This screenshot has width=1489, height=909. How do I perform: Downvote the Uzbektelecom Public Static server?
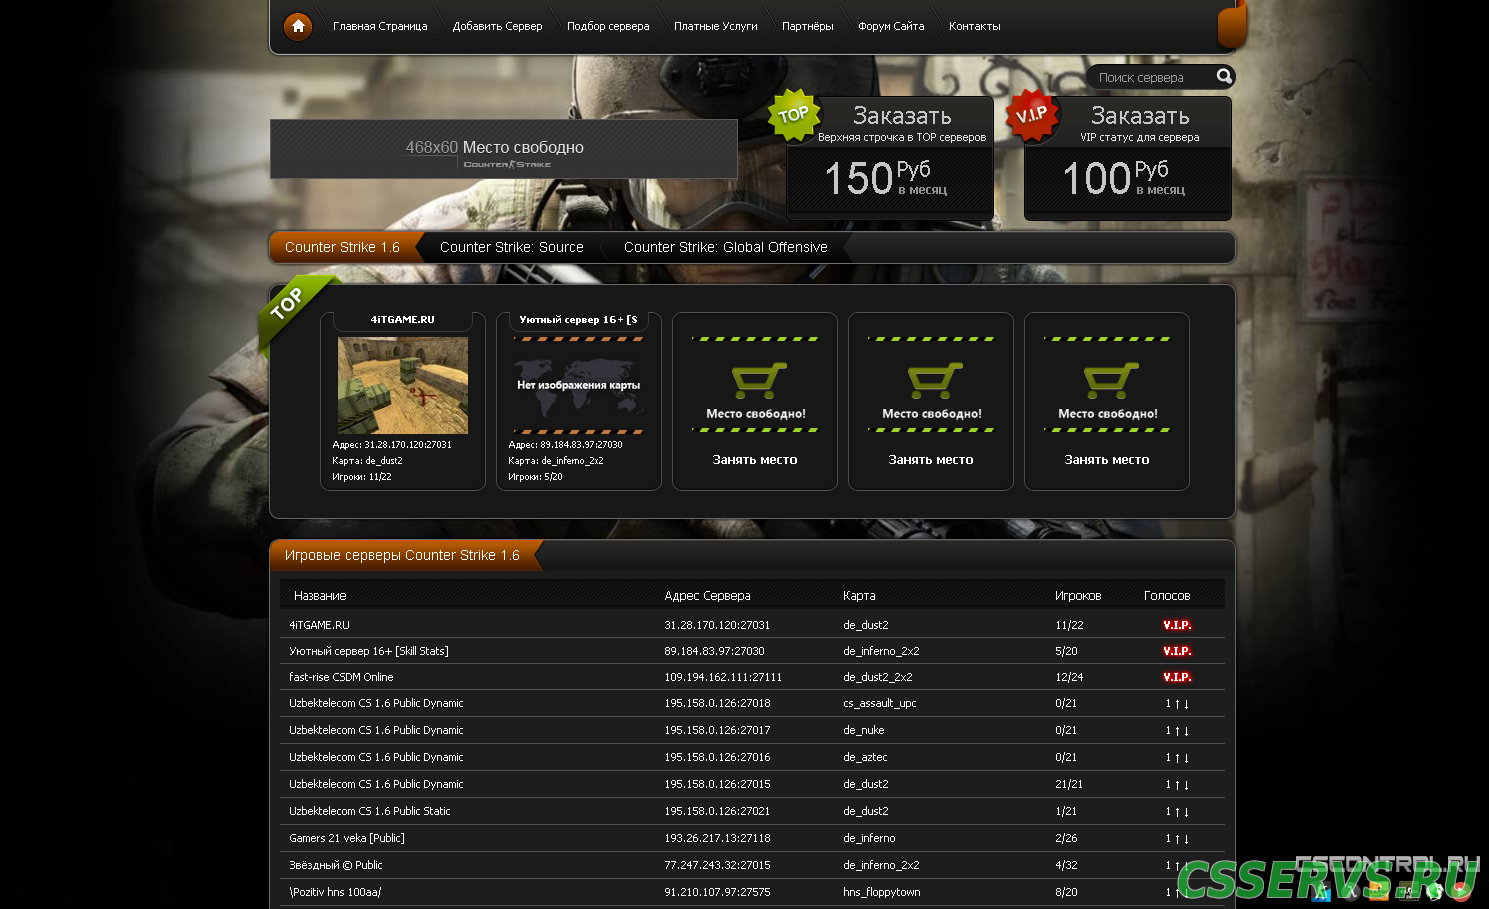pos(1186,812)
